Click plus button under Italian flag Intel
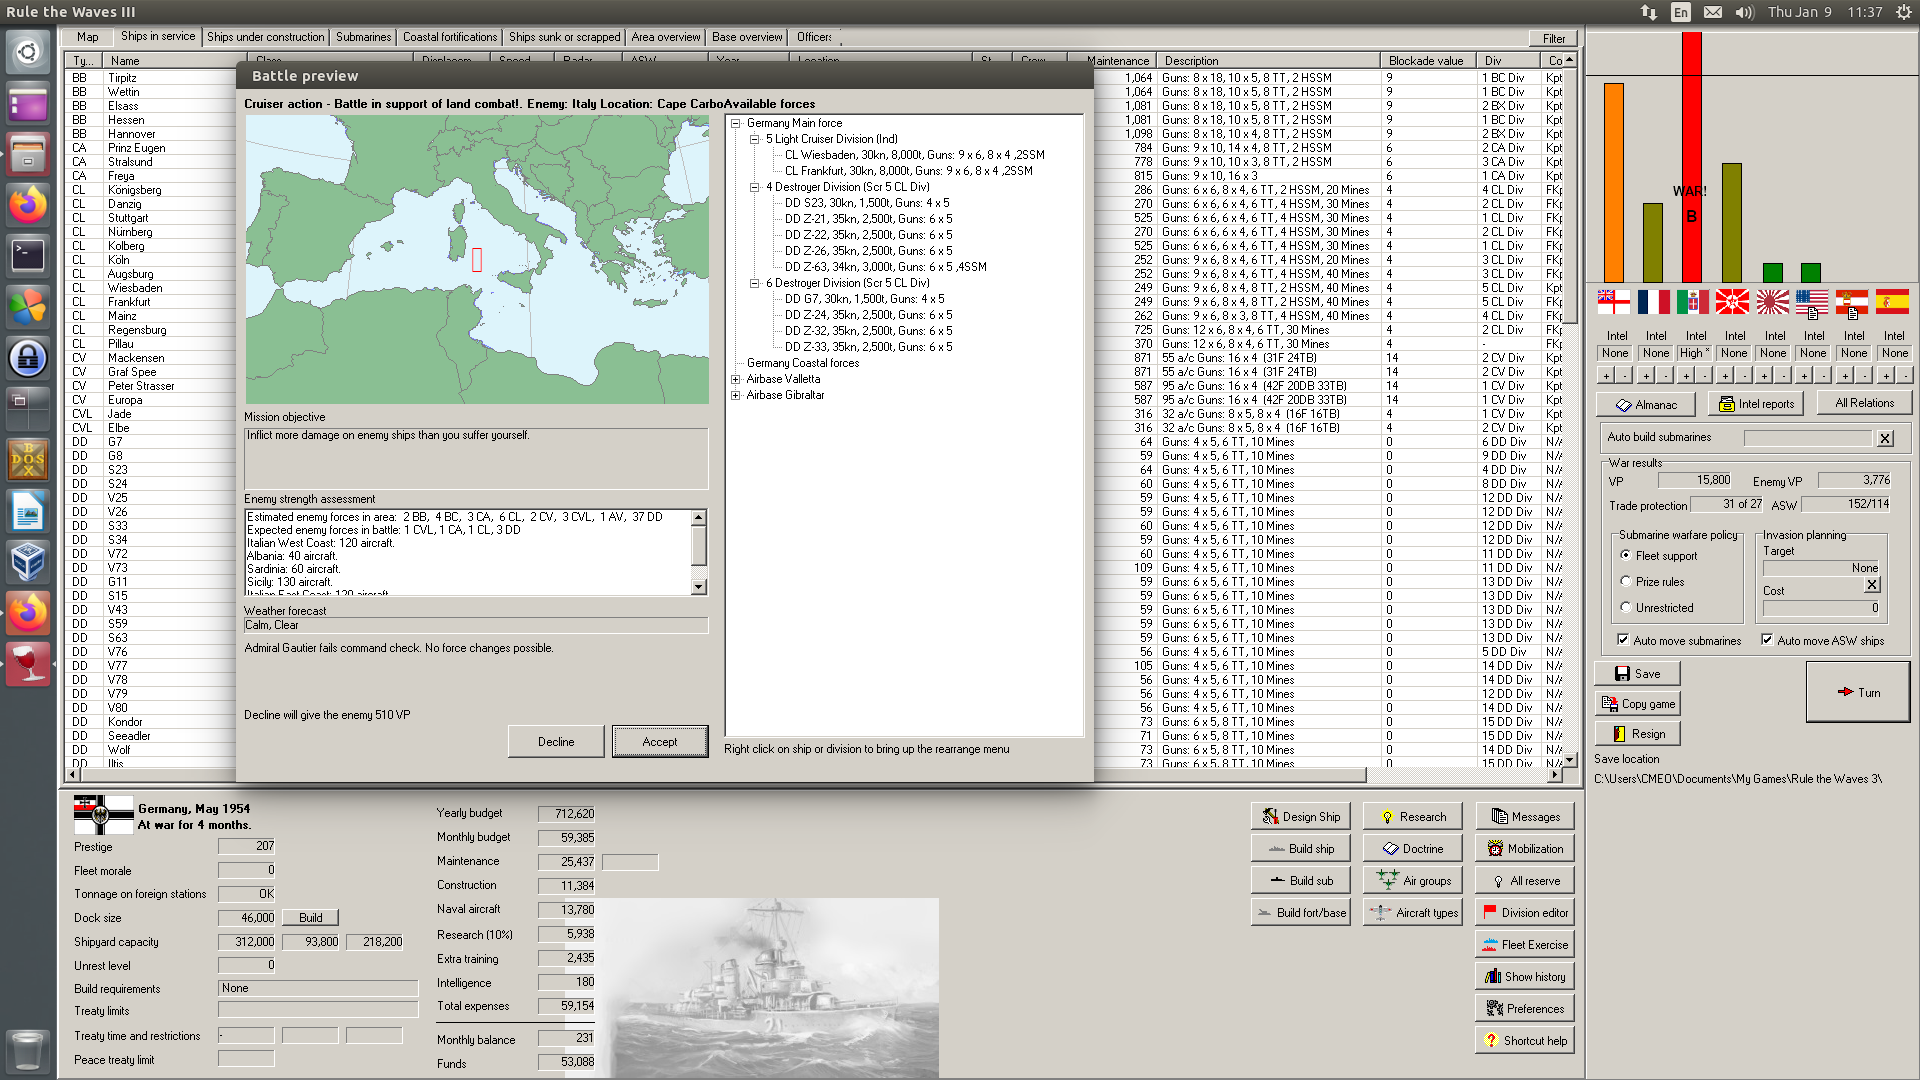The image size is (1920, 1080). [1685, 376]
